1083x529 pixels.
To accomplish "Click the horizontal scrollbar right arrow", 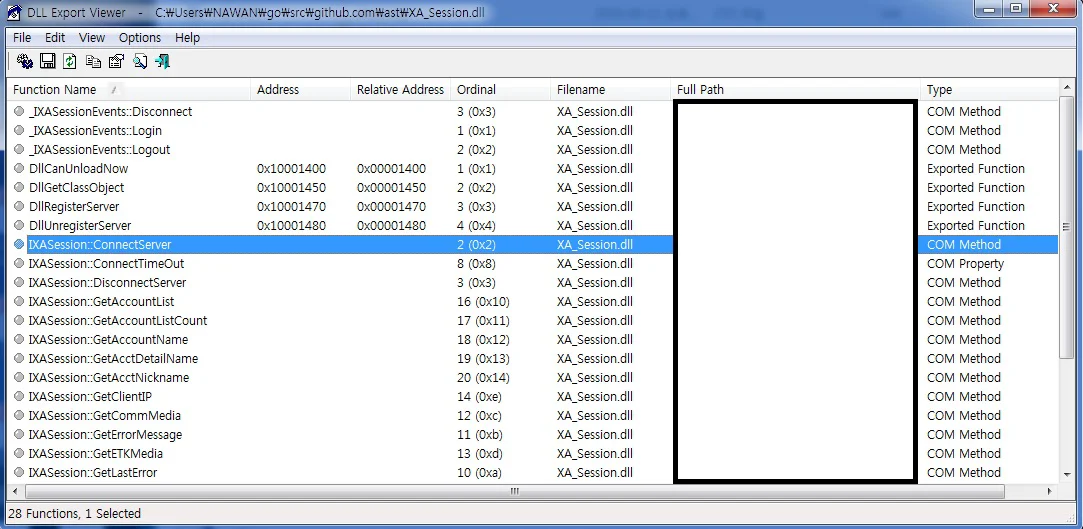I will tap(1050, 491).
